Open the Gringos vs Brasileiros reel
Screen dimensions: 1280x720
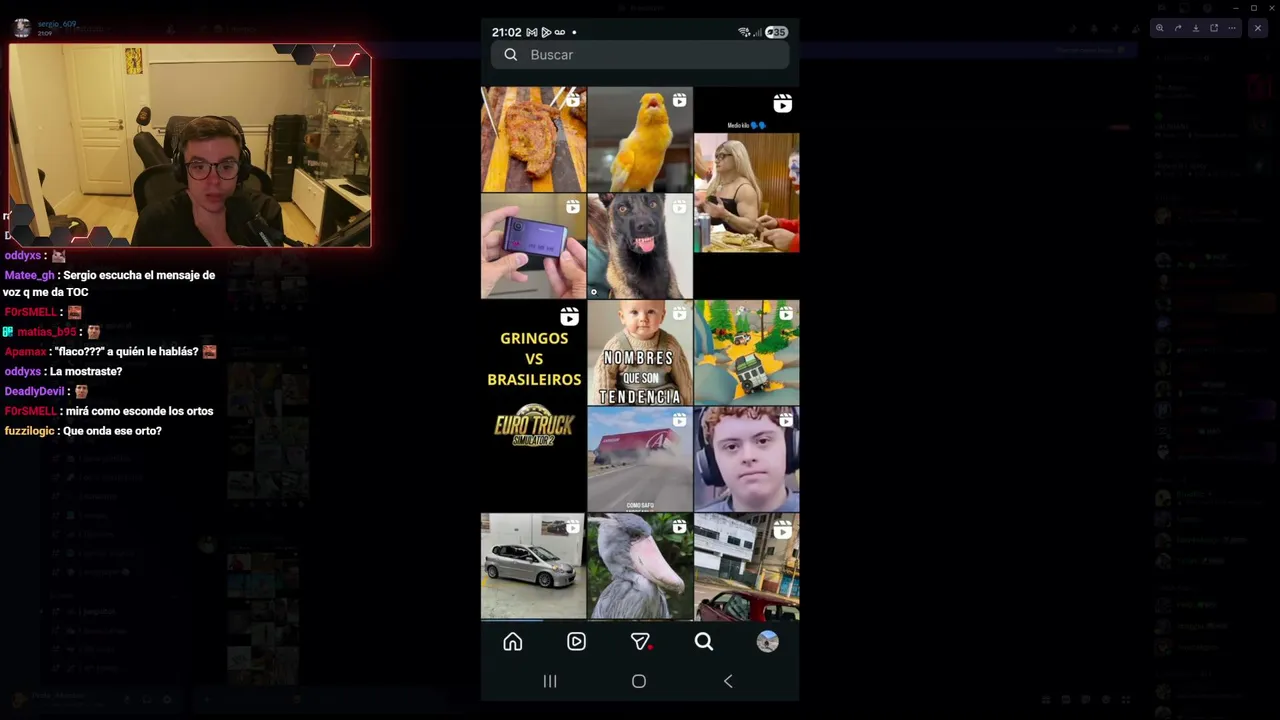(x=533, y=406)
